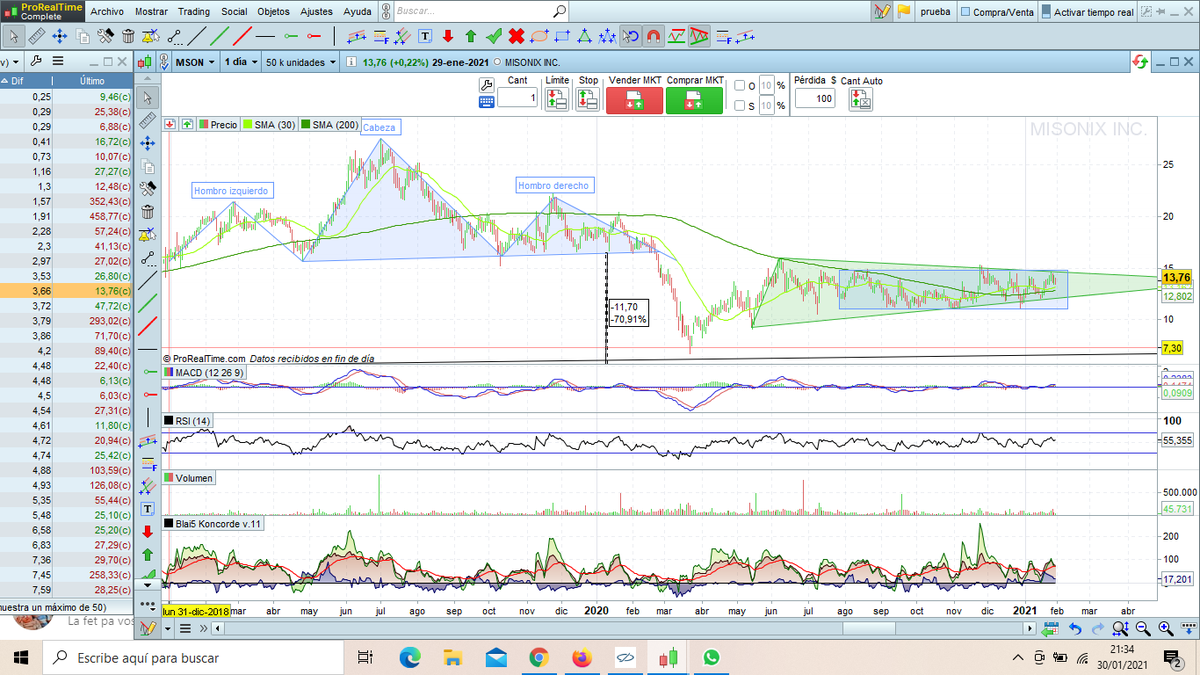The height and width of the screenshot is (675, 1200).
Task: Click the green Comprar MKT button
Action: 694,100
